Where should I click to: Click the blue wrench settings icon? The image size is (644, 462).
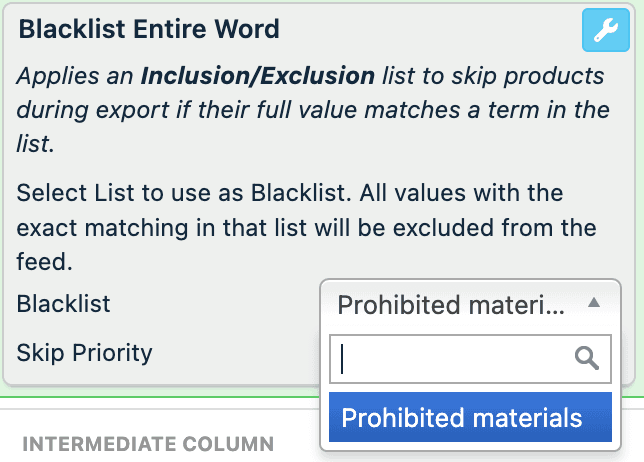click(605, 31)
